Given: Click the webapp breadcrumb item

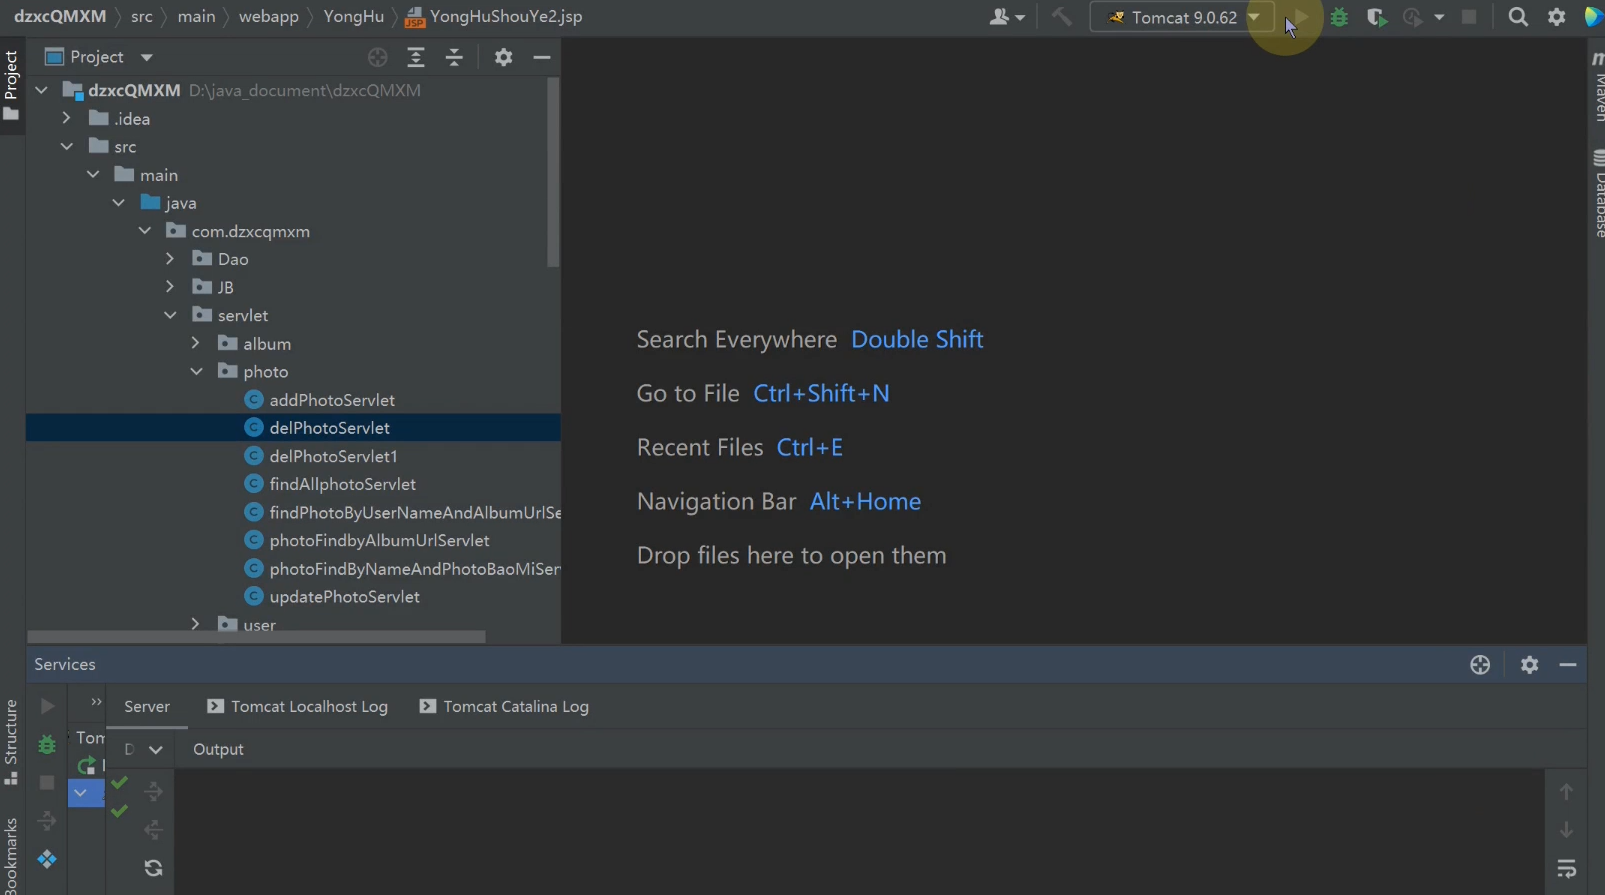Looking at the screenshot, I should 268,16.
